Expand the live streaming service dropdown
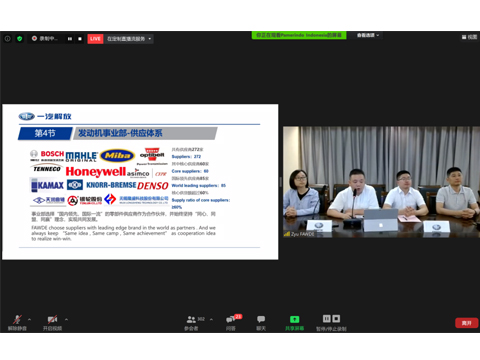The height and width of the screenshot is (360, 480). pos(150,39)
